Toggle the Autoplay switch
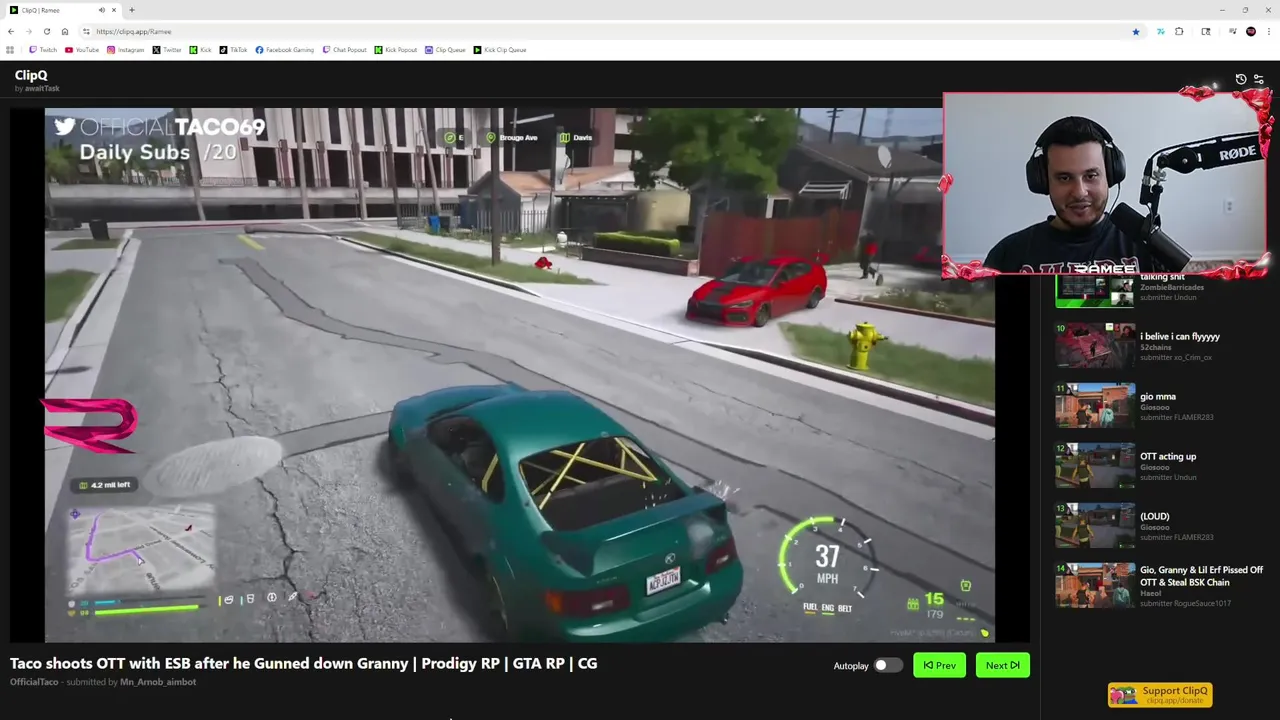Screen dimensions: 1280x720 coord(886,666)
